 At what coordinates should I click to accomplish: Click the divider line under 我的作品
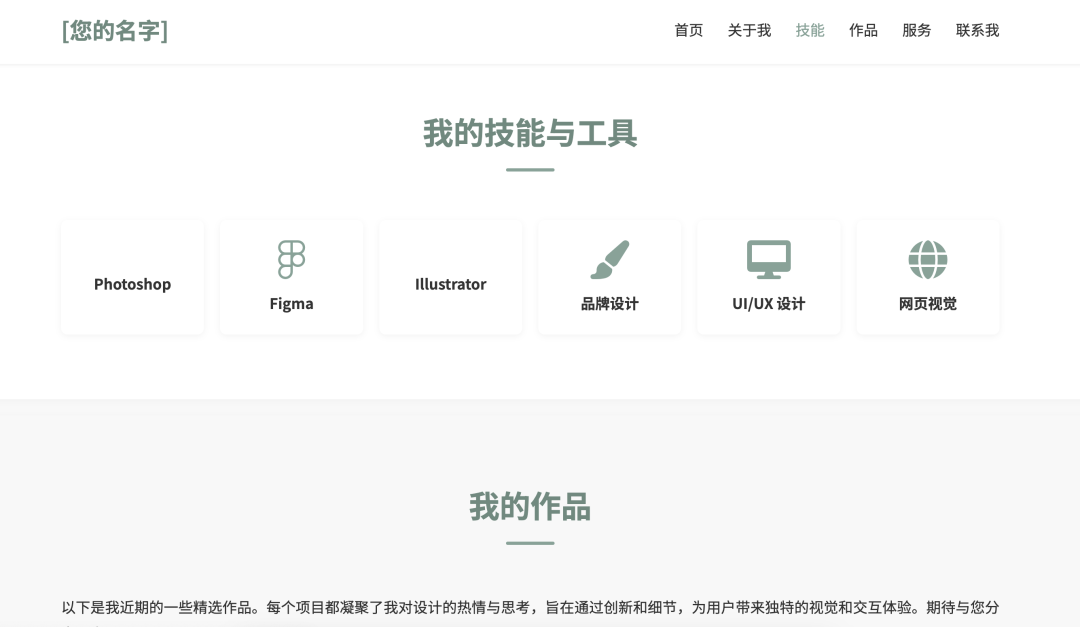click(x=529, y=543)
